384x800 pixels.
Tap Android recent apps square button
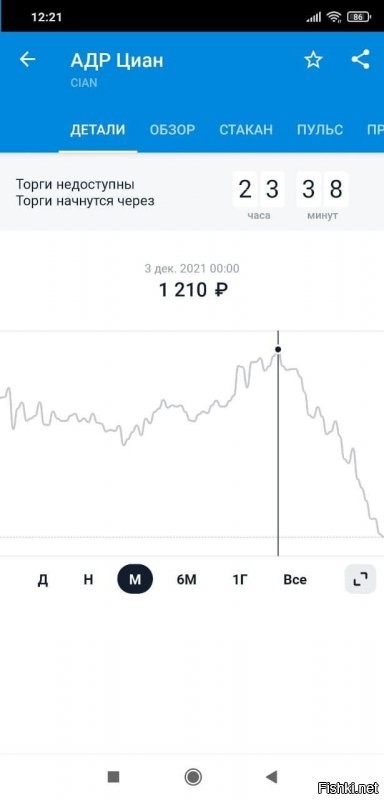coord(113,777)
